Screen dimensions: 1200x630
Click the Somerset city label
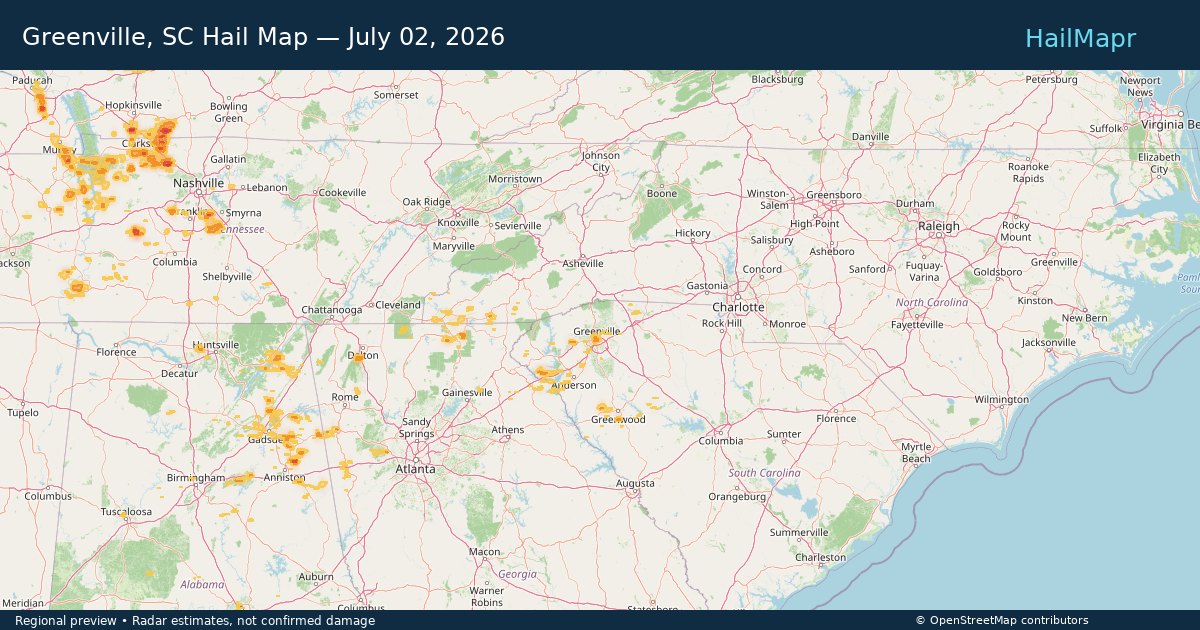click(x=396, y=96)
